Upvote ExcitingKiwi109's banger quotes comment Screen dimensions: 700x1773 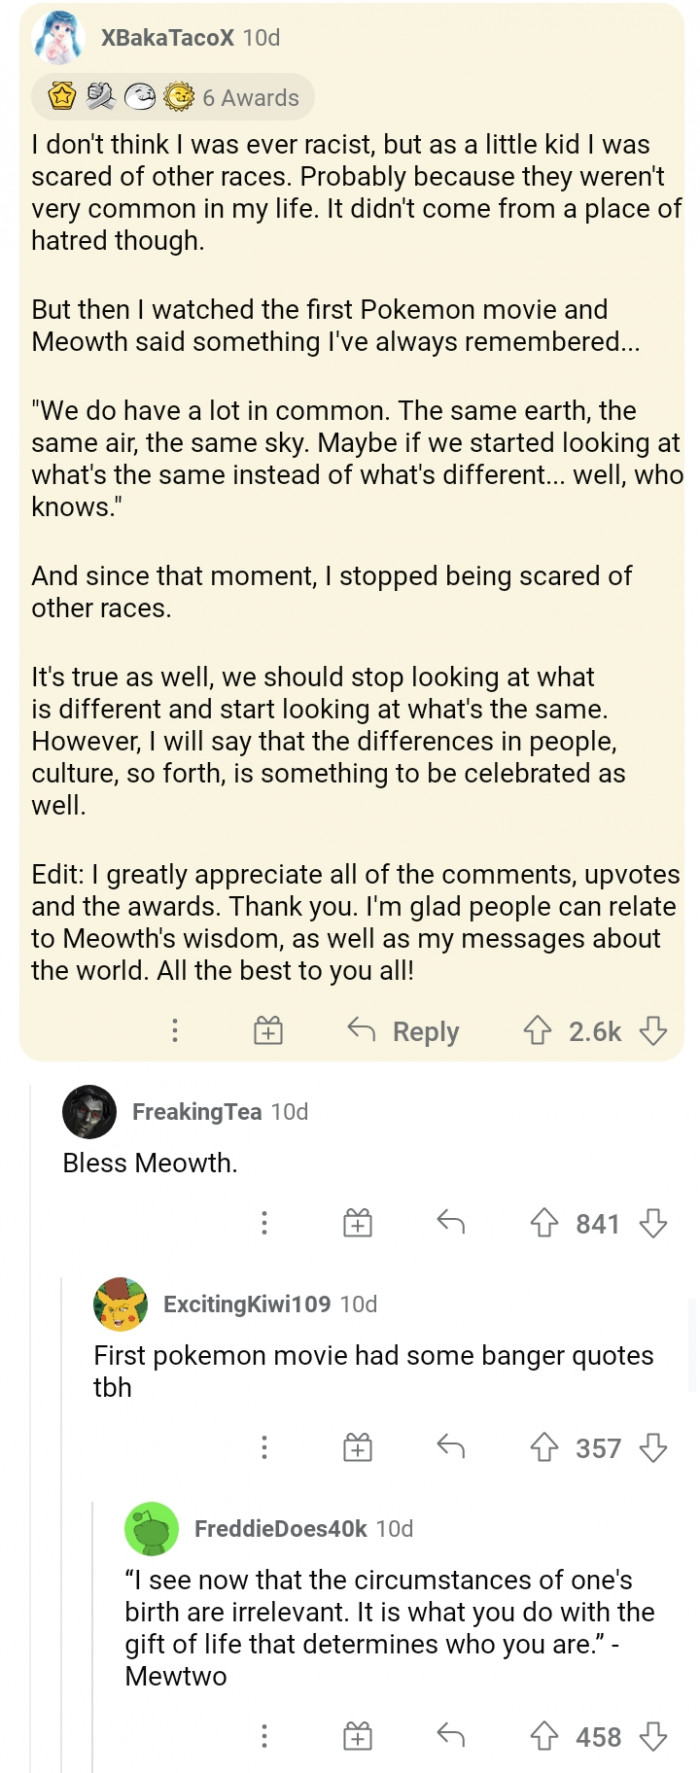(x=544, y=1447)
